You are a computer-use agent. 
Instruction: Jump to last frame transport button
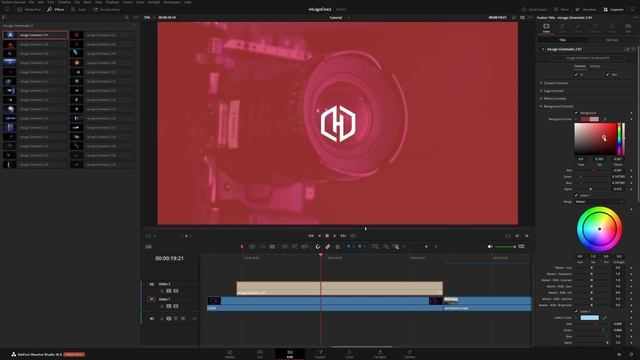point(343,236)
